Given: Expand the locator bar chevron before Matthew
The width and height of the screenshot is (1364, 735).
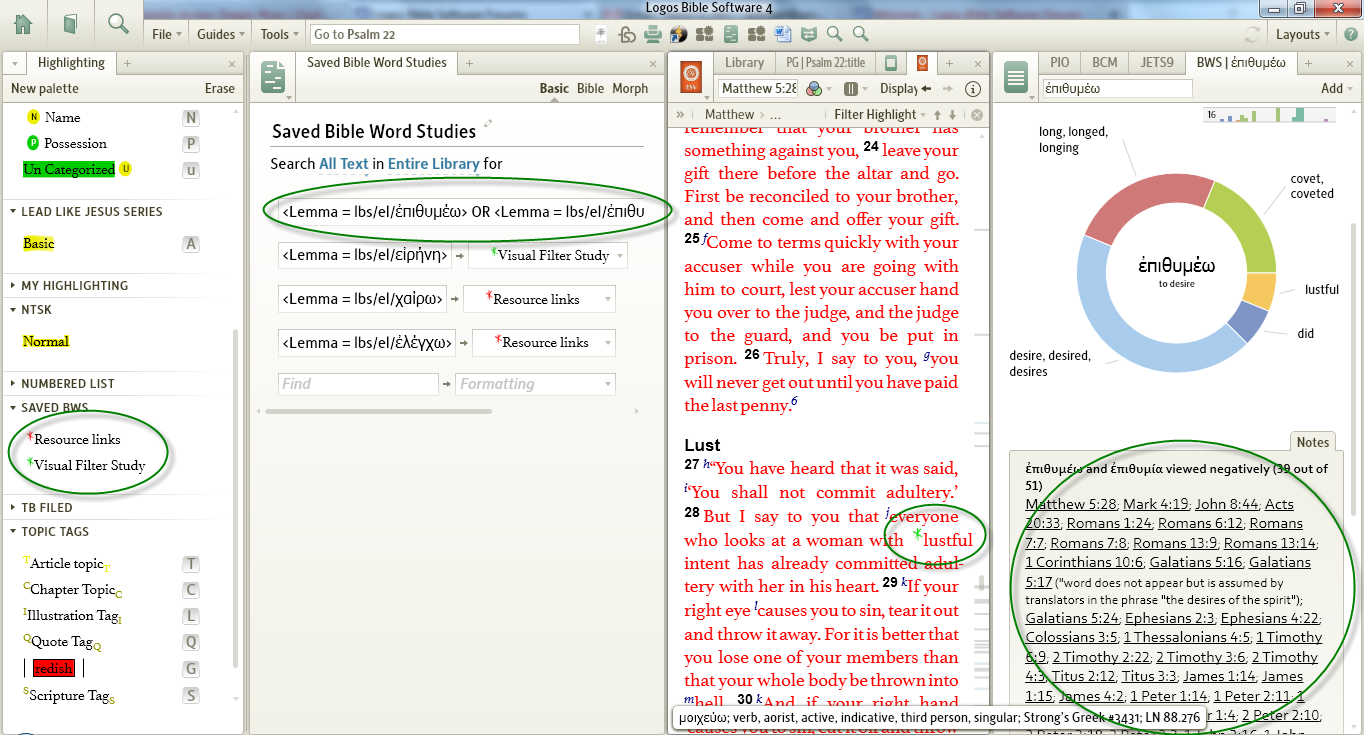Looking at the screenshot, I should tap(681, 115).
